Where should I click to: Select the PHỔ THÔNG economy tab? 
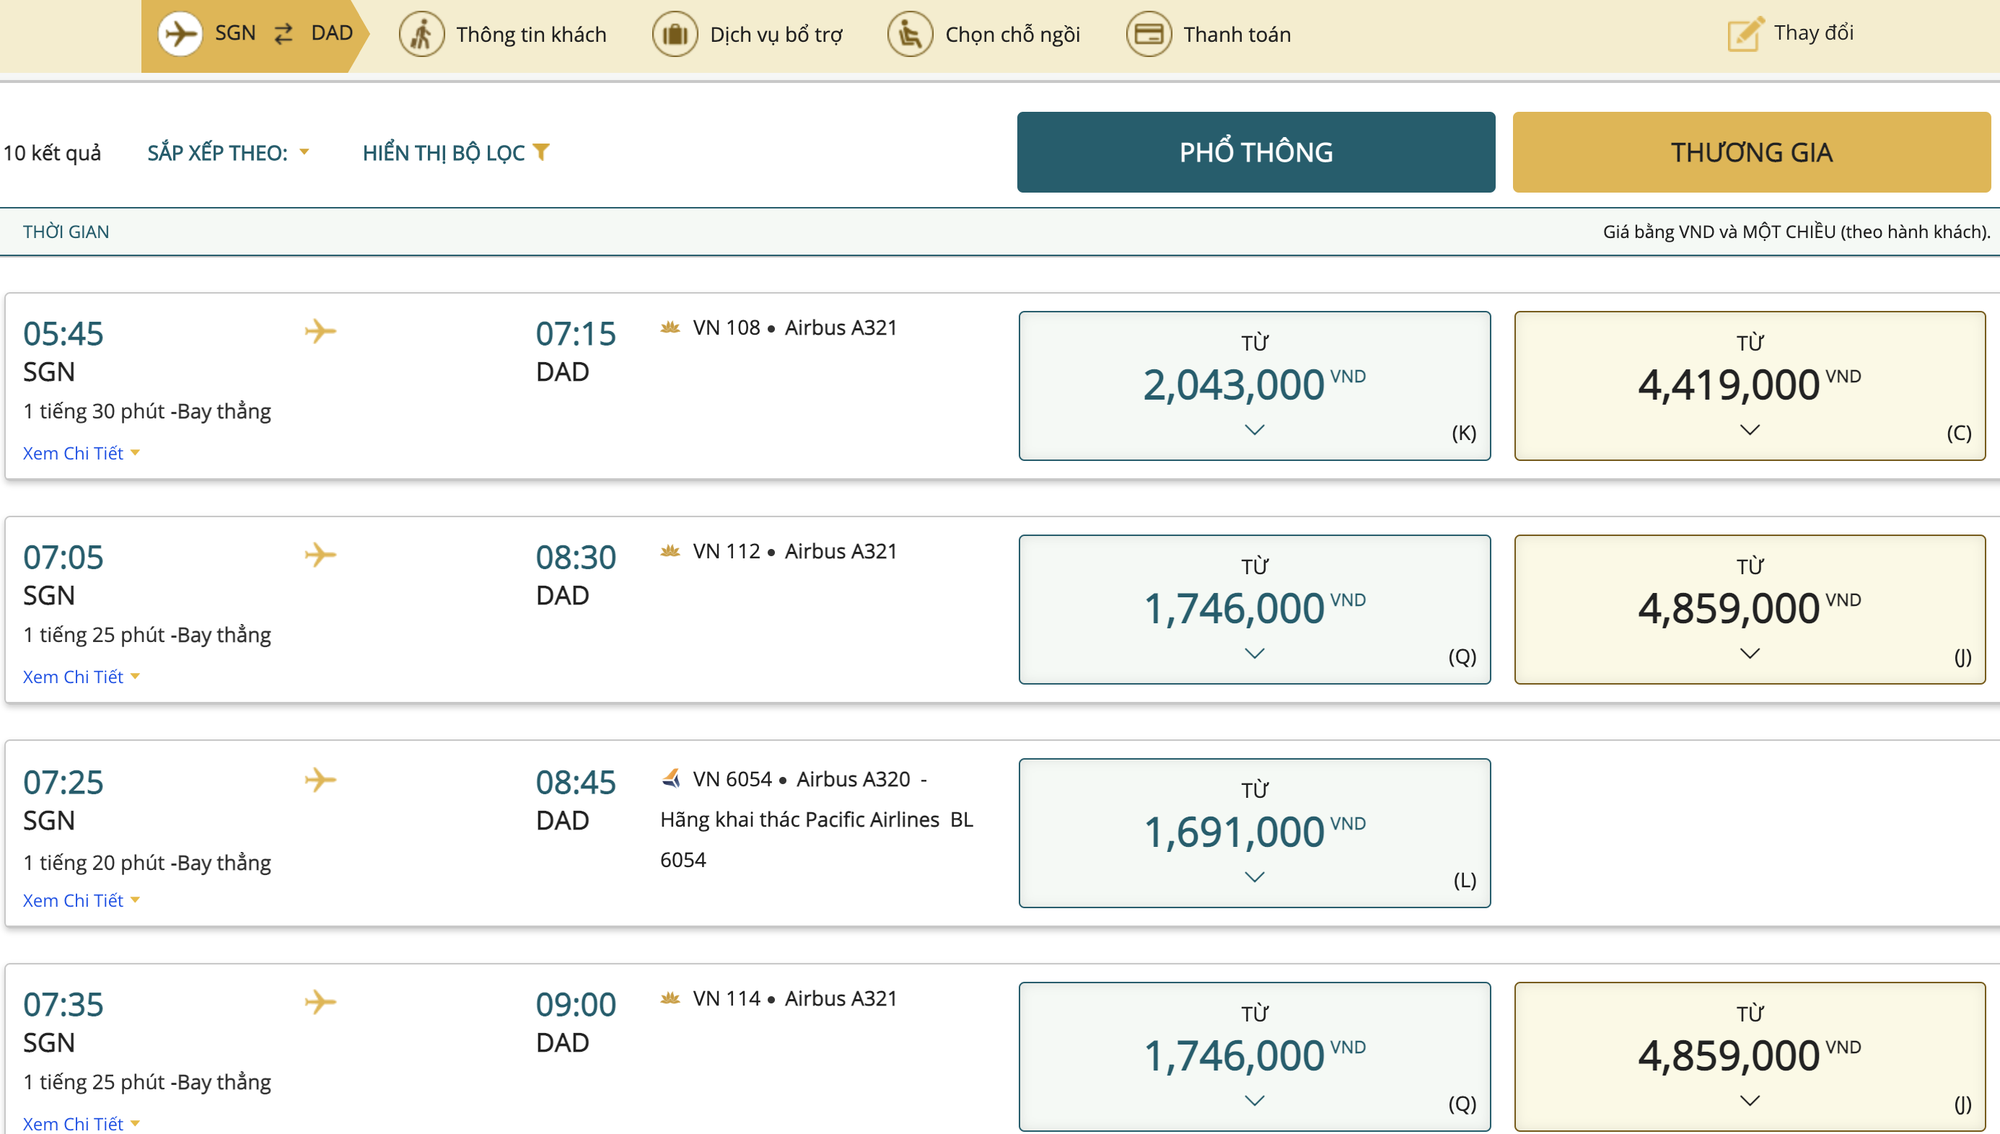(x=1256, y=152)
